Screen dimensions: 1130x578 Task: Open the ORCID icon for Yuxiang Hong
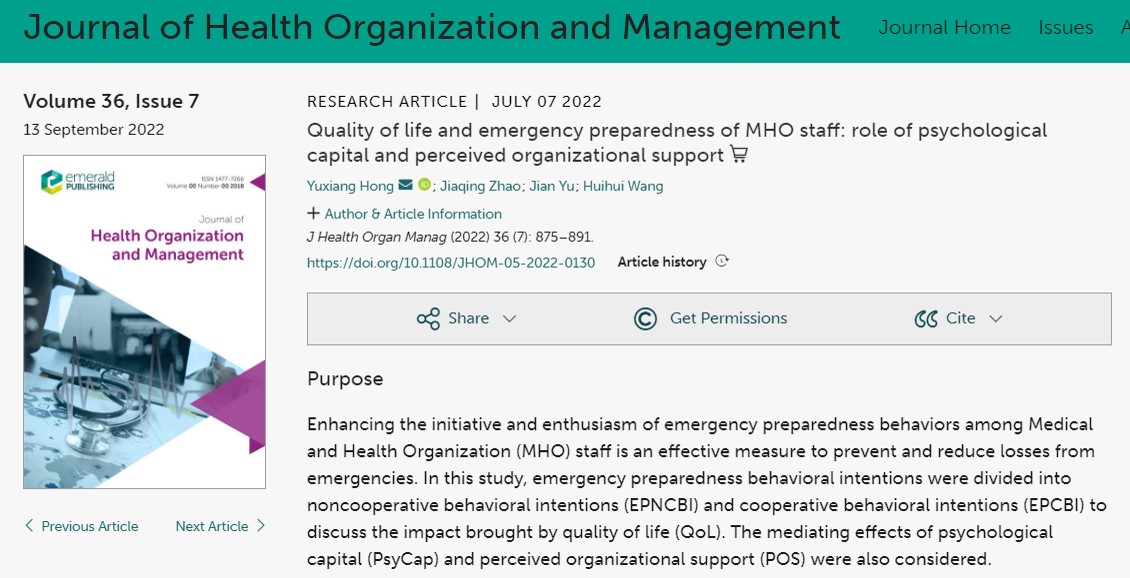tap(424, 185)
